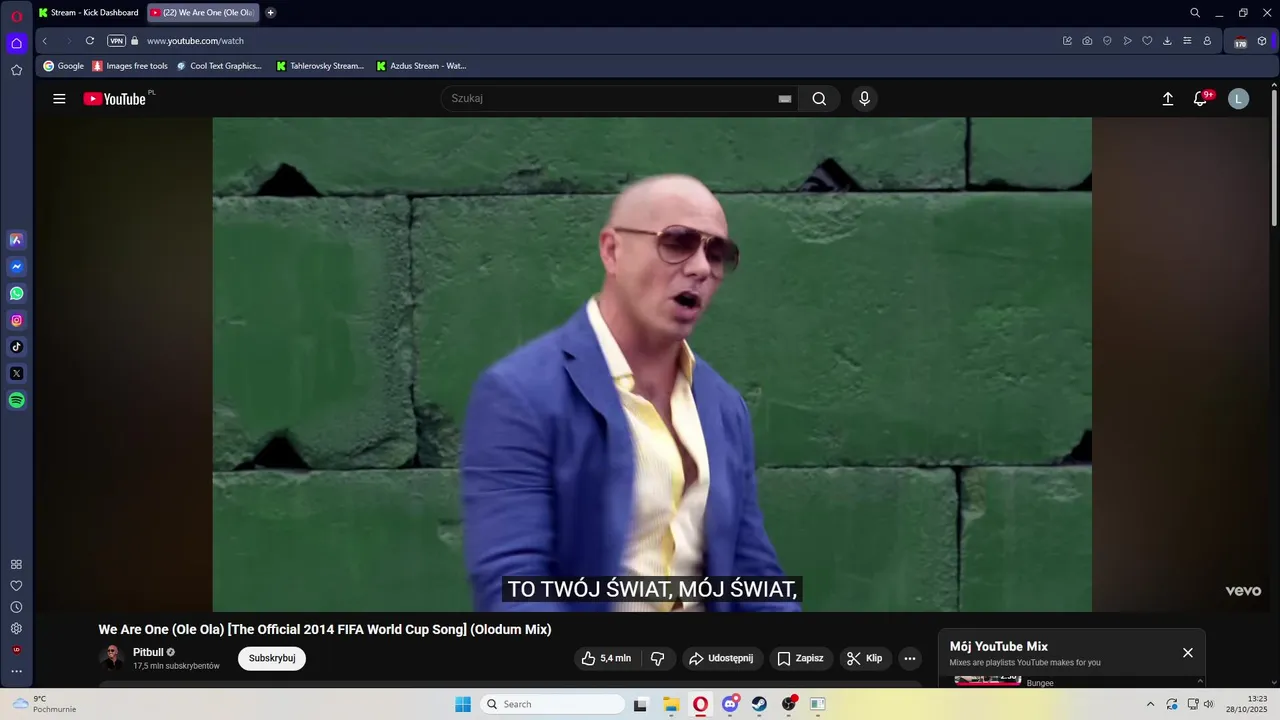
Task: Like the video (5,4 mln)
Action: point(607,658)
